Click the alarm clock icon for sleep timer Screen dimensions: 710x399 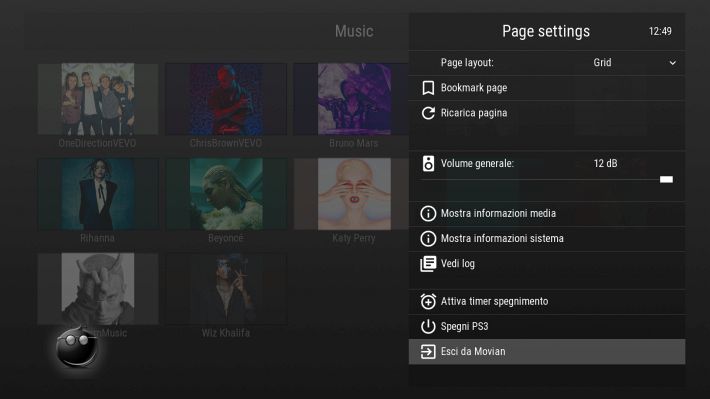pyautogui.click(x=428, y=301)
